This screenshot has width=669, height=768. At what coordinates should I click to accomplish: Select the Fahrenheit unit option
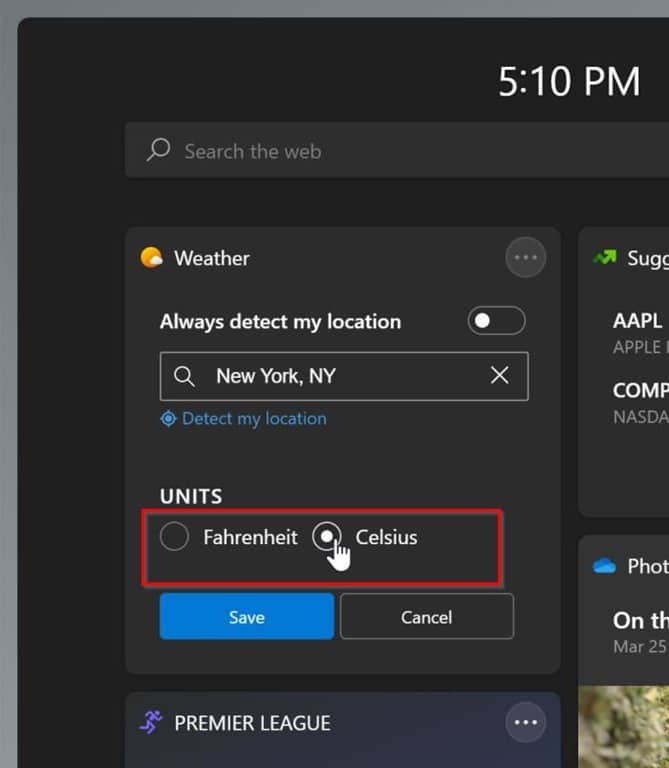[175, 537]
